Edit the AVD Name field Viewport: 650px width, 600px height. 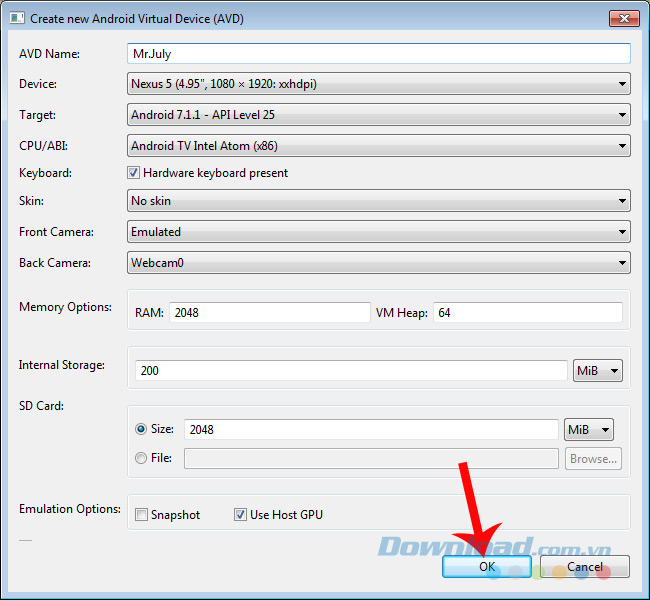click(378, 53)
